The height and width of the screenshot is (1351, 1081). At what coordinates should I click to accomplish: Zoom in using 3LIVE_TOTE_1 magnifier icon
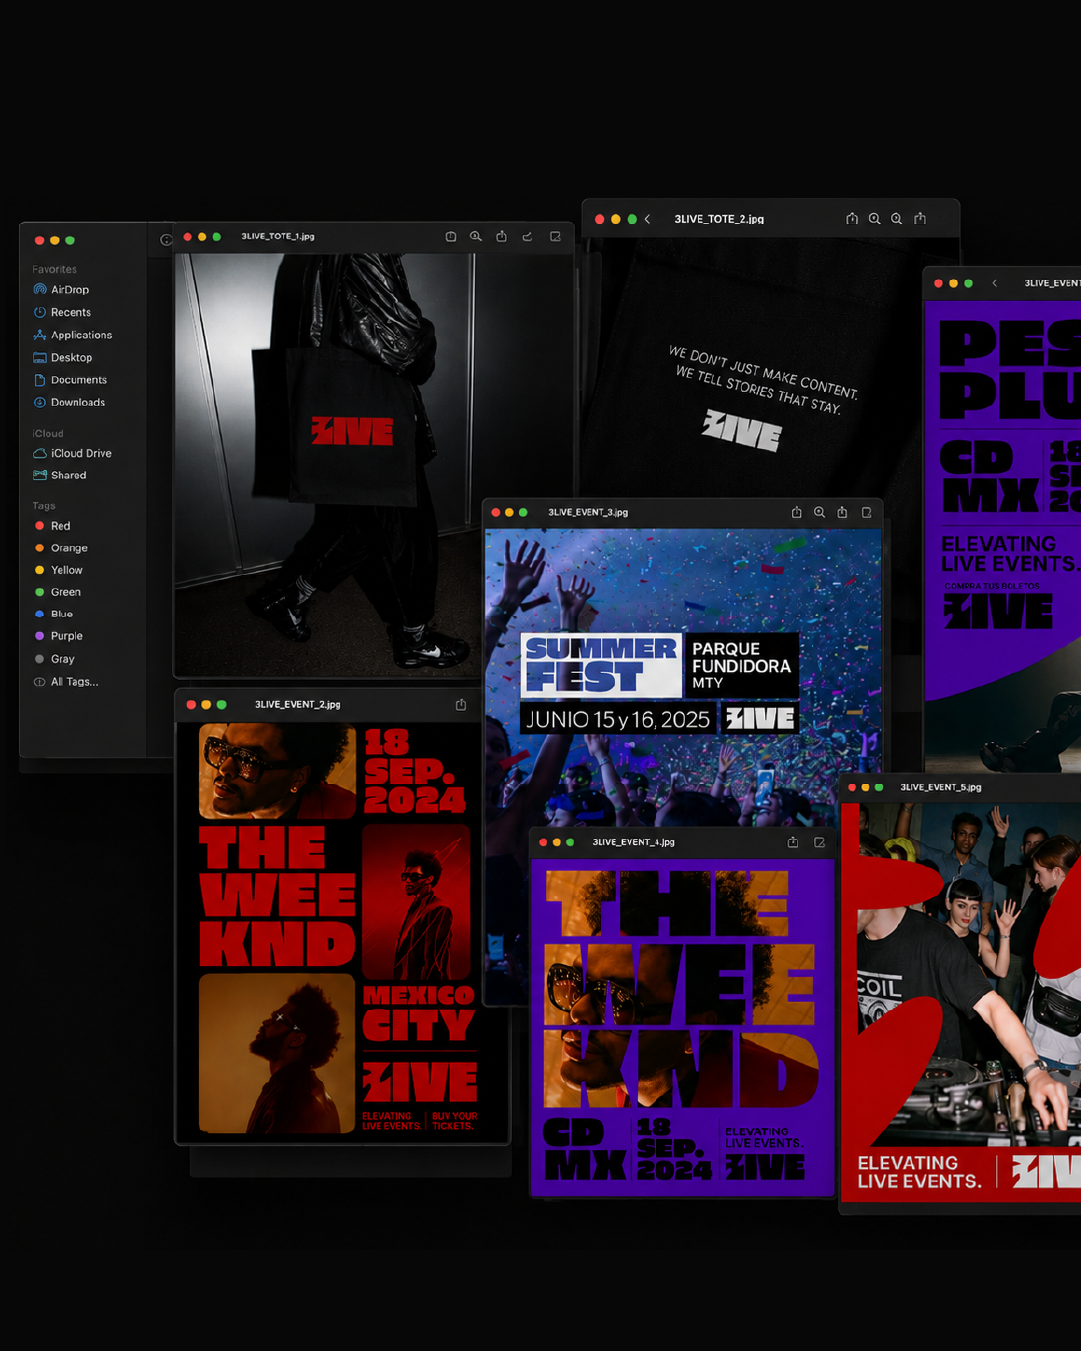pyautogui.click(x=476, y=237)
